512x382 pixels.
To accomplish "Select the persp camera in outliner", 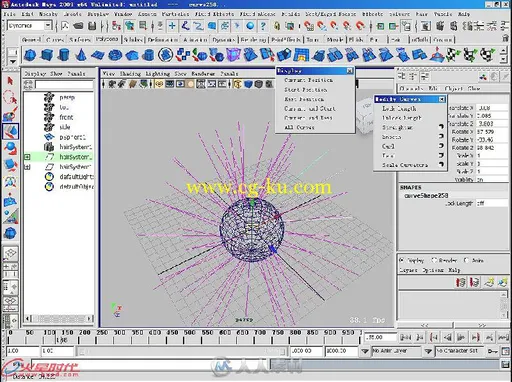I will (67, 97).
